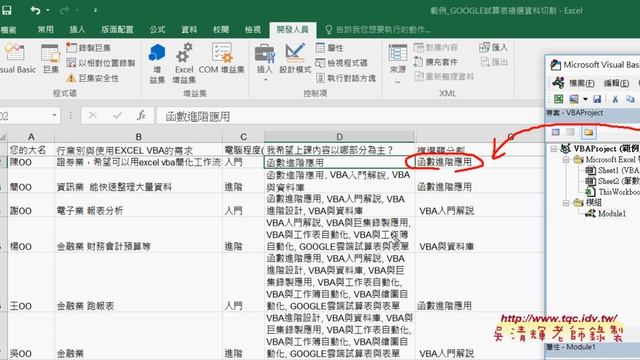Switch to the 版面配置 ribbon tab

(x=117, y=29)
